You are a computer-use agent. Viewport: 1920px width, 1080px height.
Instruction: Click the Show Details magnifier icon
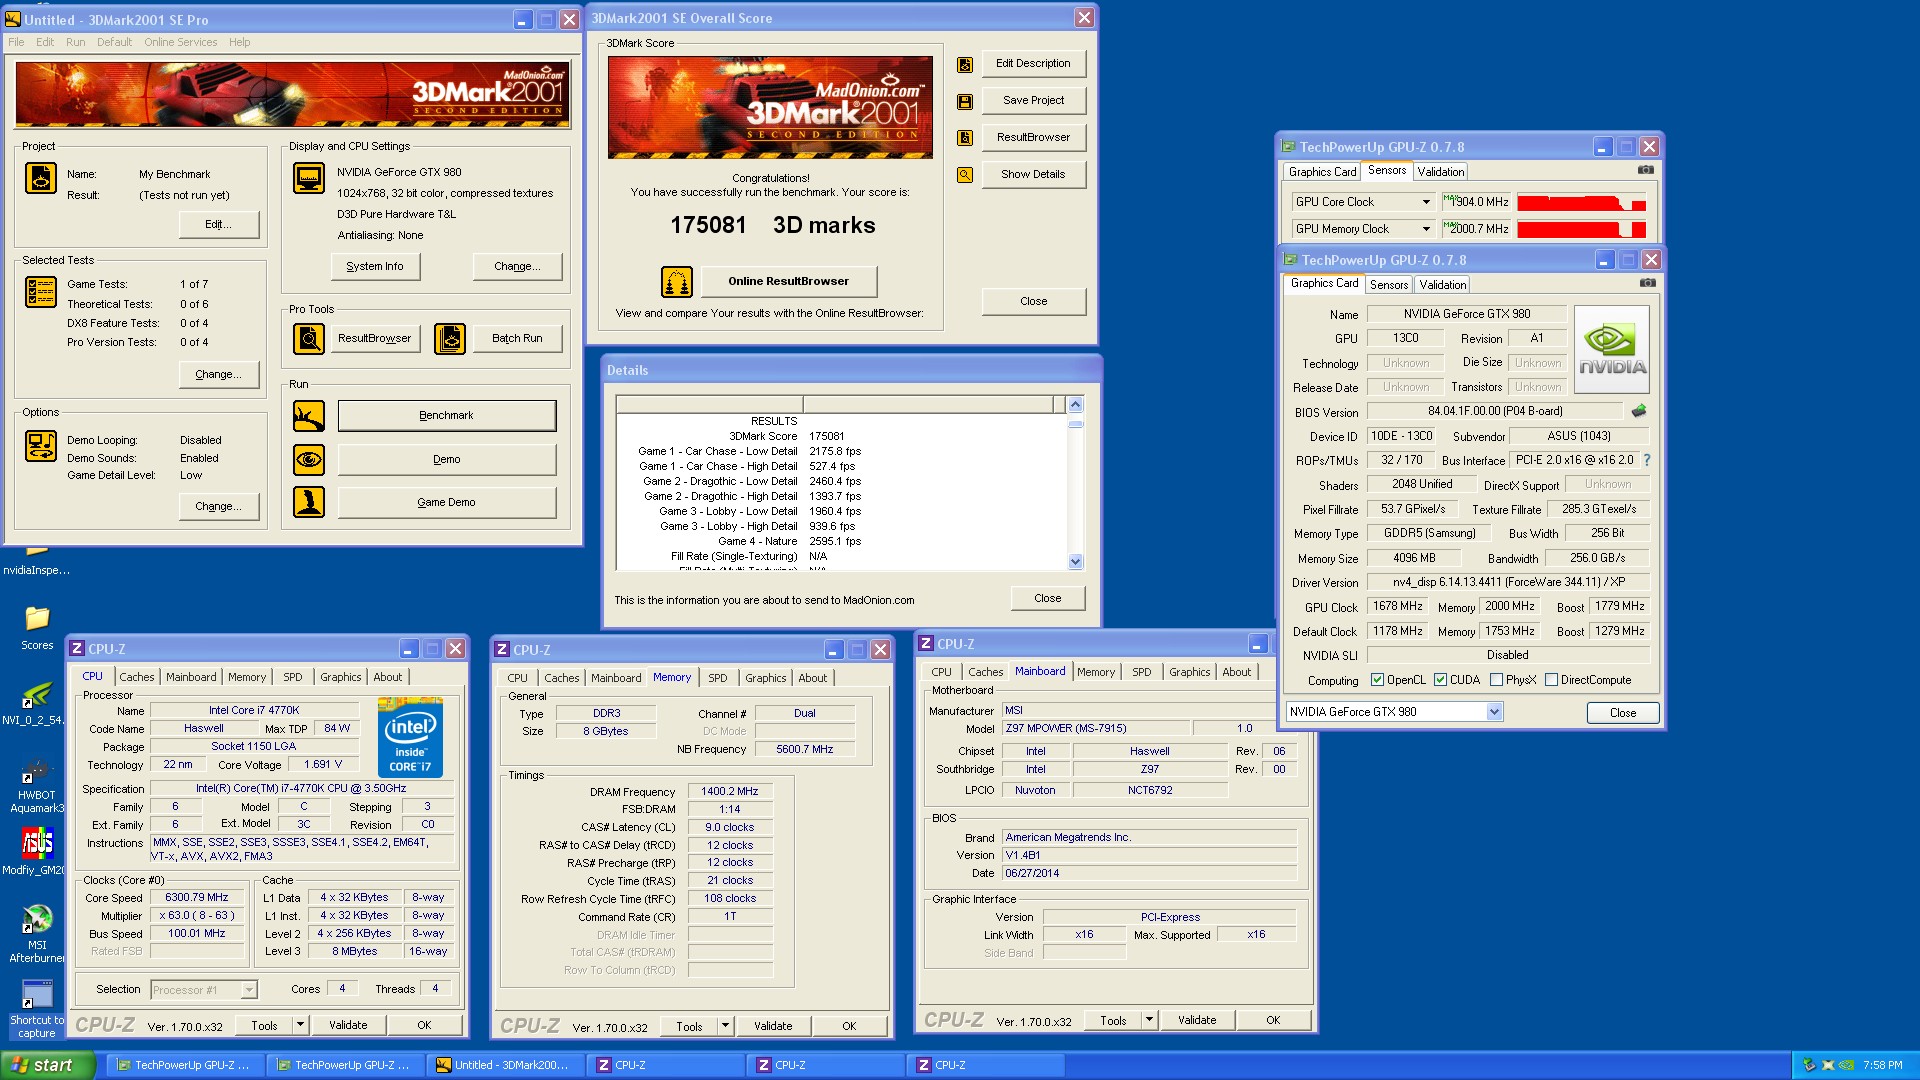pos(965,175)
